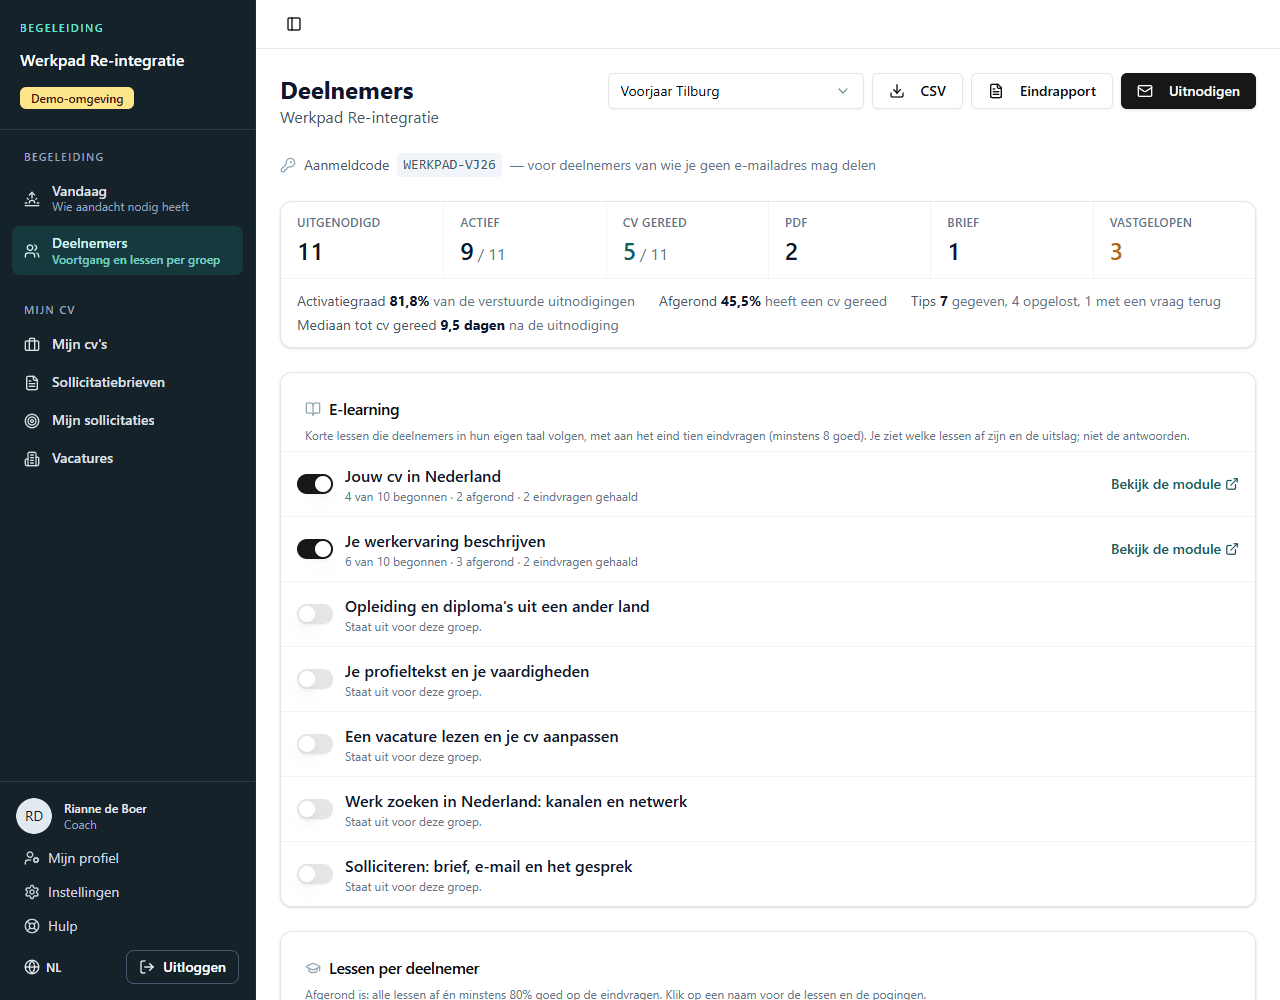Viewport: 1280px width, 1000px height.
Task: Click the user-gear icon for Mijn profiel
Action: pyautogui.click(x=32, y=858)
